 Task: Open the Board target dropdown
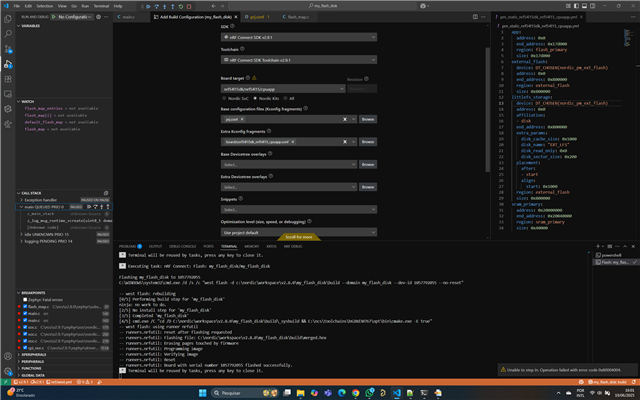point(283,89)
